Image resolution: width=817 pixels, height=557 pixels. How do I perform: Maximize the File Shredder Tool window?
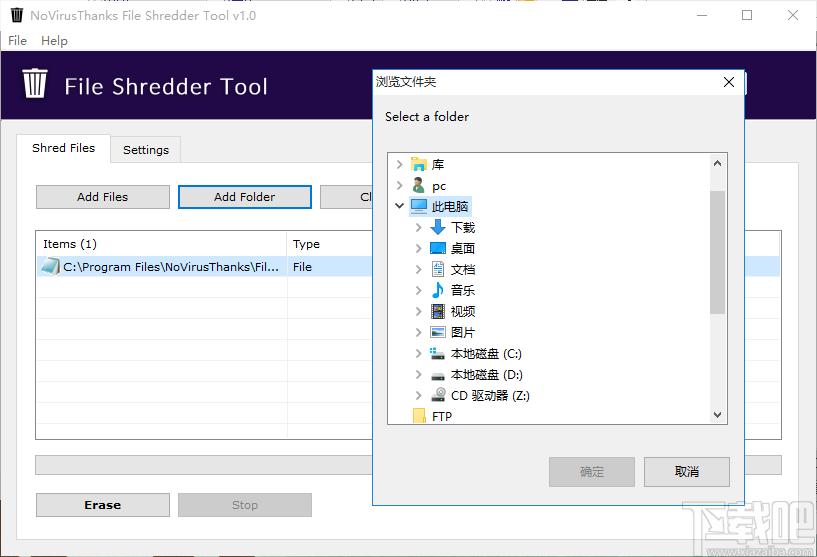coord(747,15)
